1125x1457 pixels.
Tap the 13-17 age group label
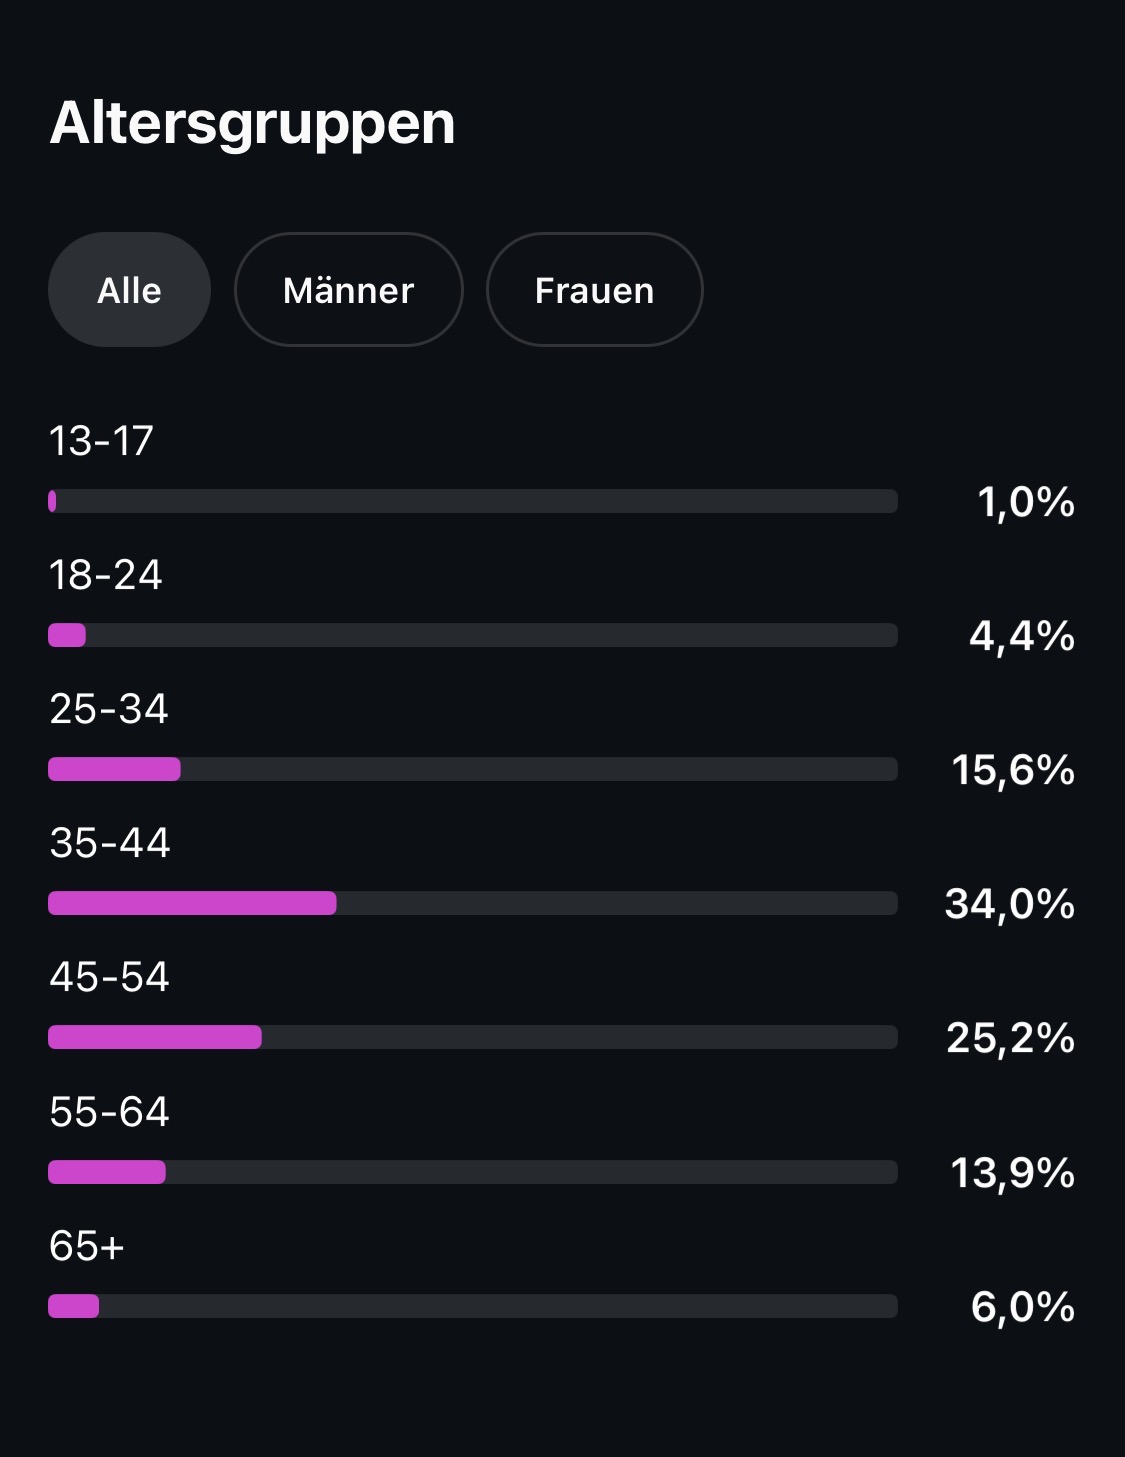coord(101,441)
